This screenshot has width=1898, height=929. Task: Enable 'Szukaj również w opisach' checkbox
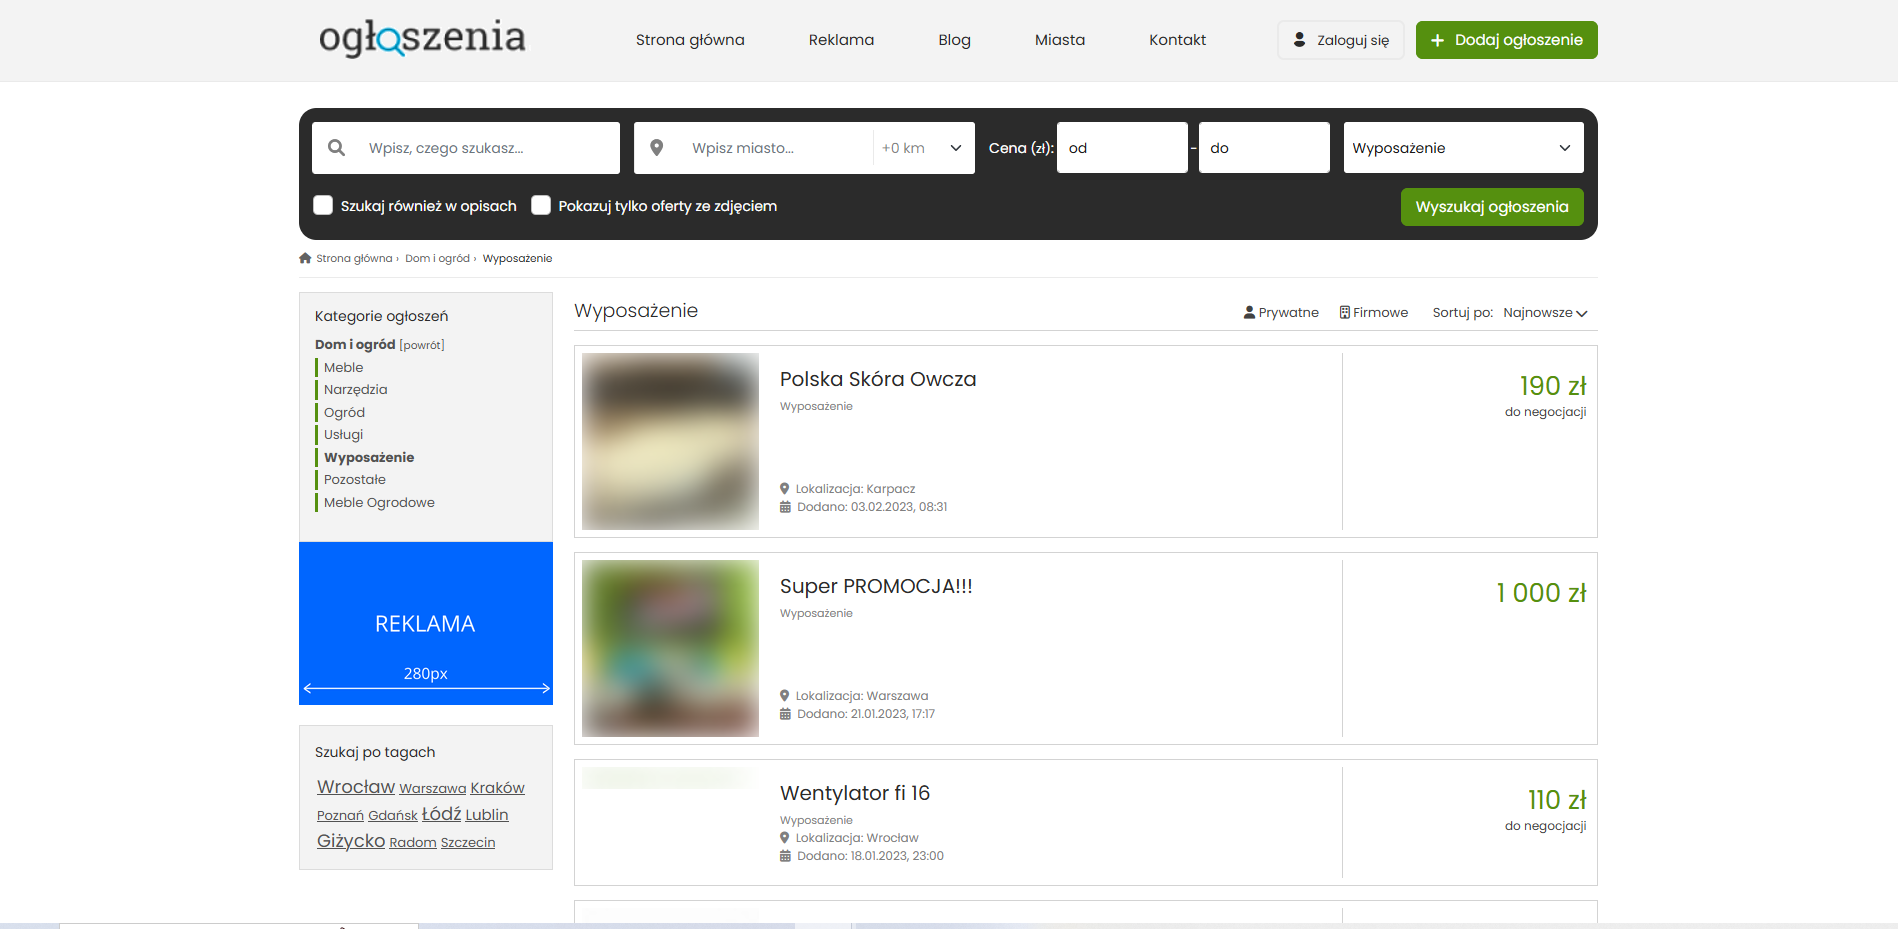[x=323, y=205]
